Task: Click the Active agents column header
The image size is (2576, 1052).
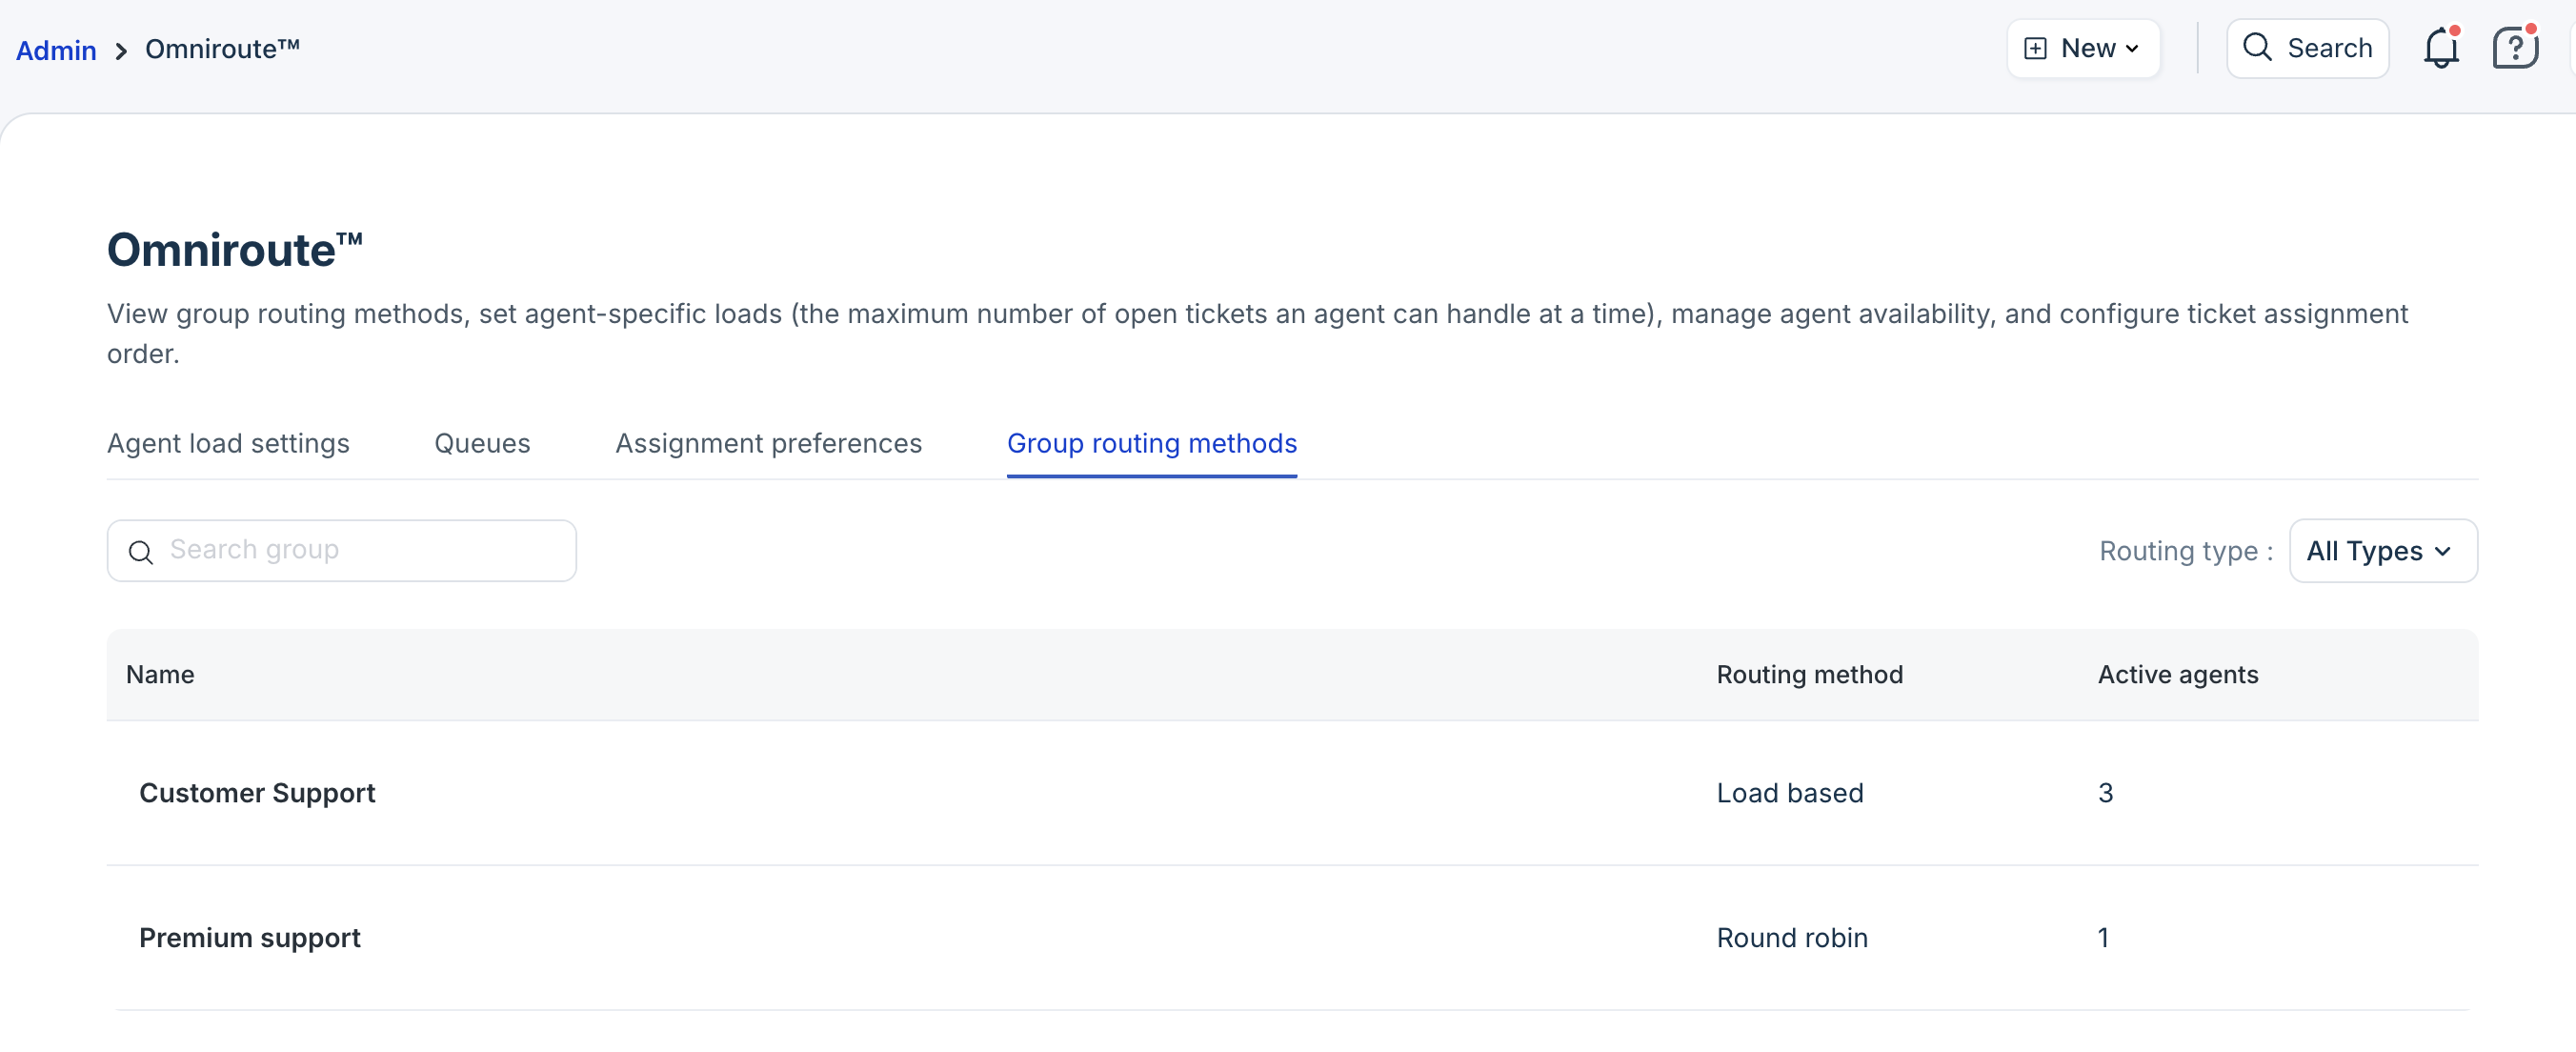Action: pyautogui.click(x=2177, y=675)
